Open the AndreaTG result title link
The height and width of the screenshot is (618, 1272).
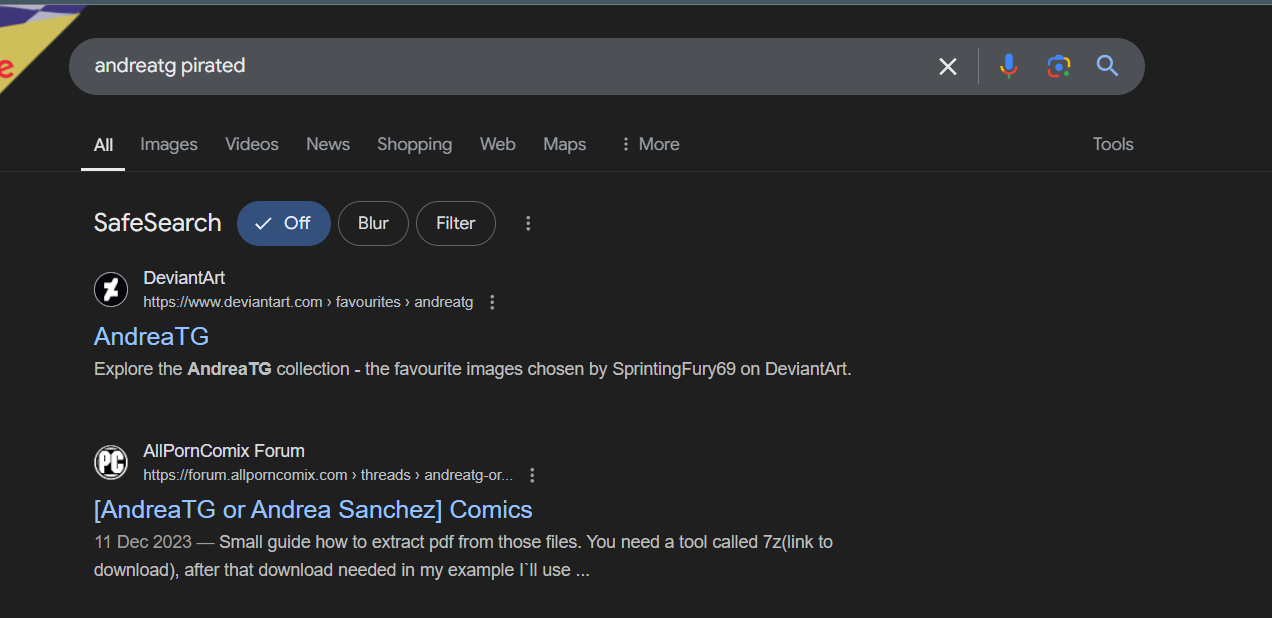point(151,336)
